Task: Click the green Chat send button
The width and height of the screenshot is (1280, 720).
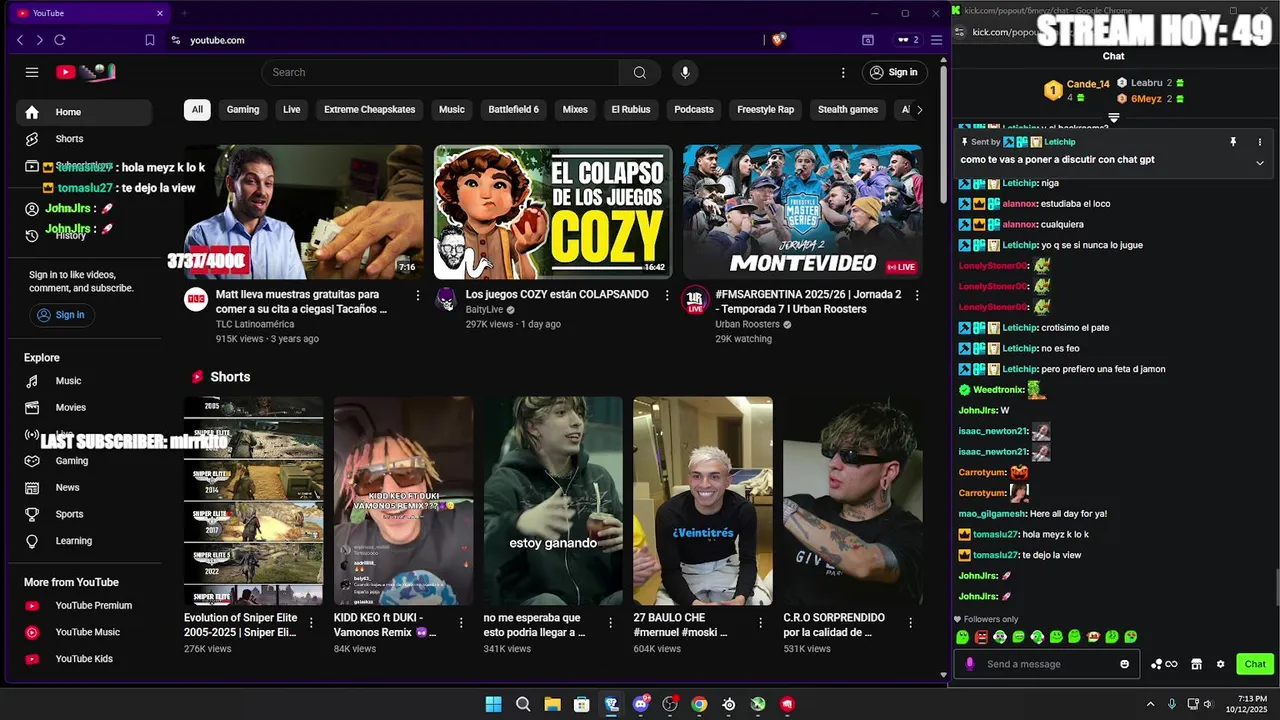Action: click(x=1255, y=664)
